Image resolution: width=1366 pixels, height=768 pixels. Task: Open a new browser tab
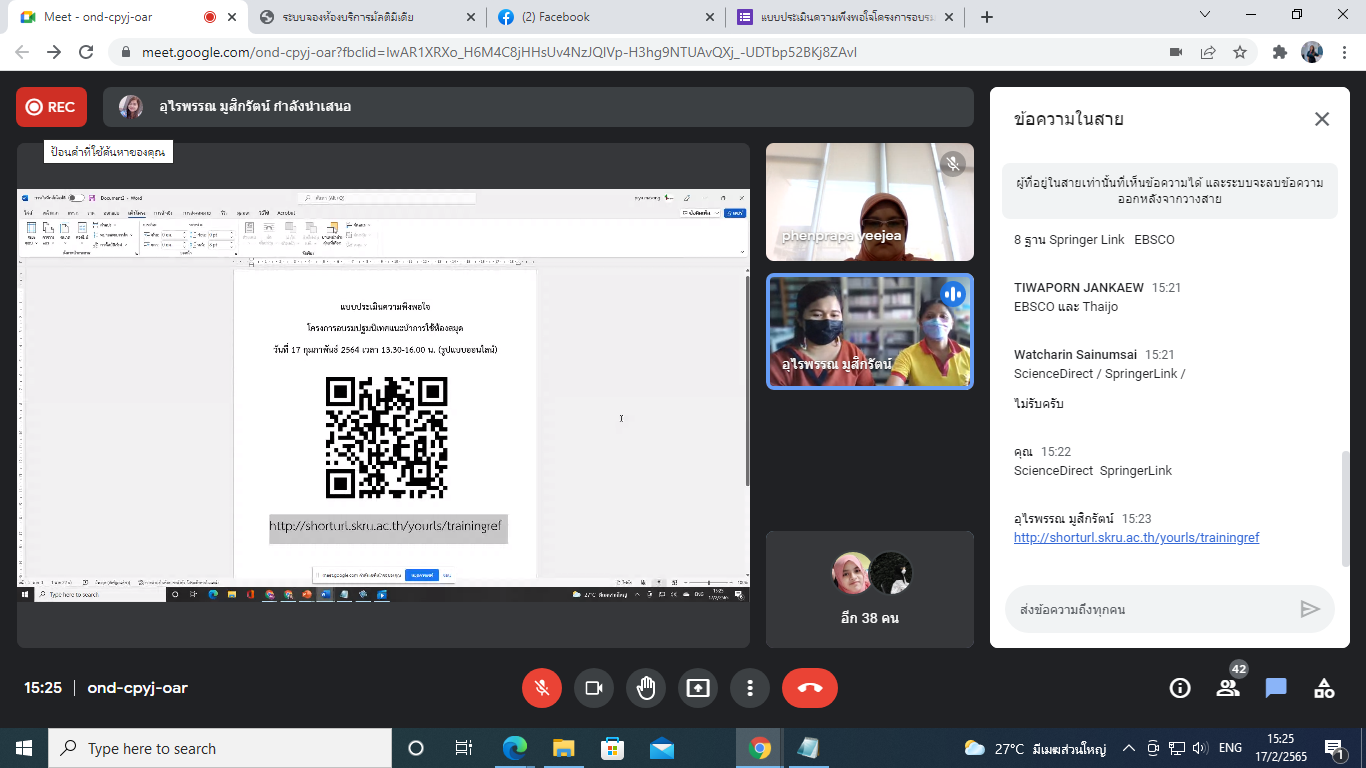click(x=987, y=17)
